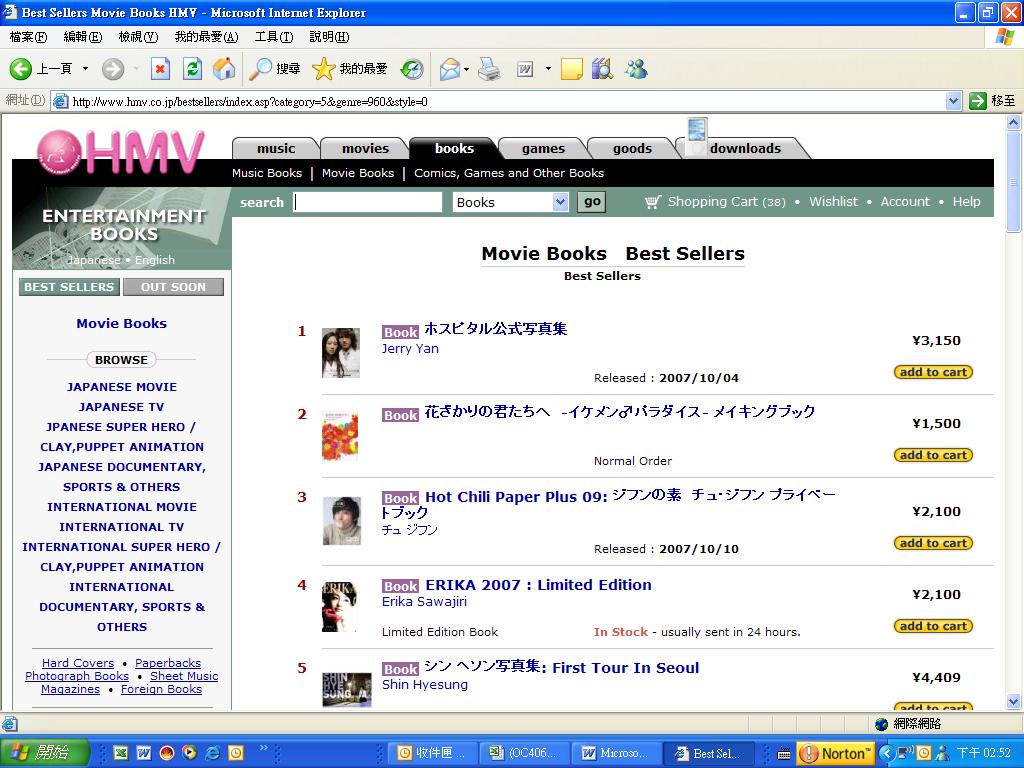Screen dimensions: 1024x768
Task: Open Excel from quick launch taskbar
Action: [121, 753]
